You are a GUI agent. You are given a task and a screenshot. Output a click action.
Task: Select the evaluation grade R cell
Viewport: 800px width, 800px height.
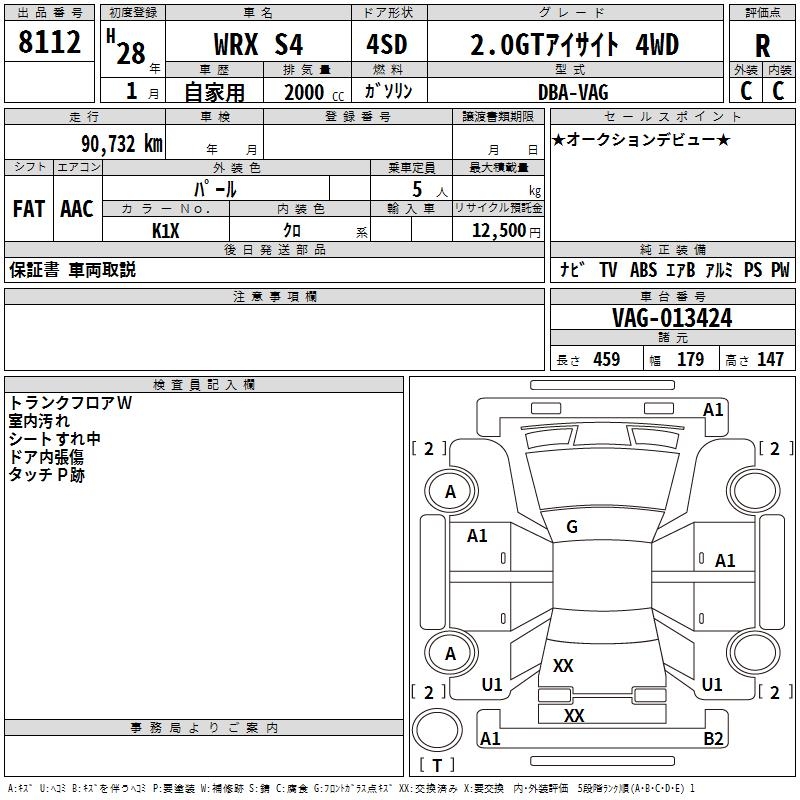(762, 45)
